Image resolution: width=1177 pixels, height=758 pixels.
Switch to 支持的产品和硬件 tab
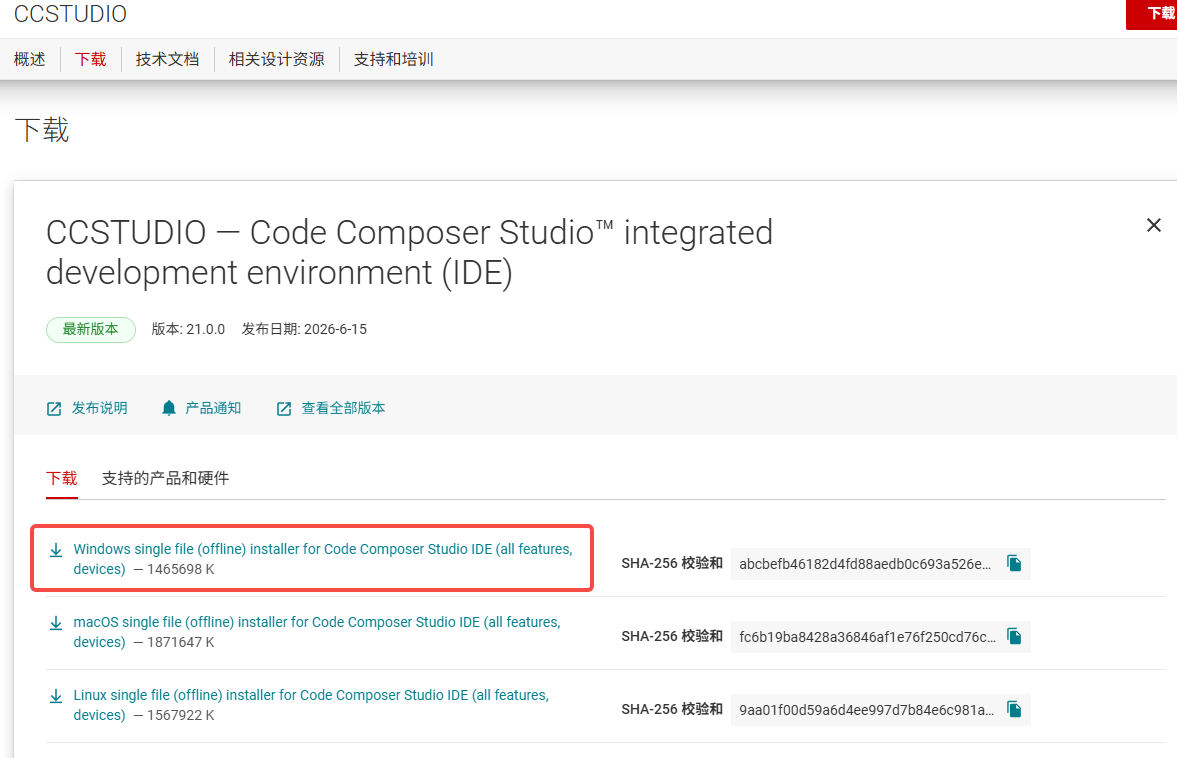coord(165,478)
